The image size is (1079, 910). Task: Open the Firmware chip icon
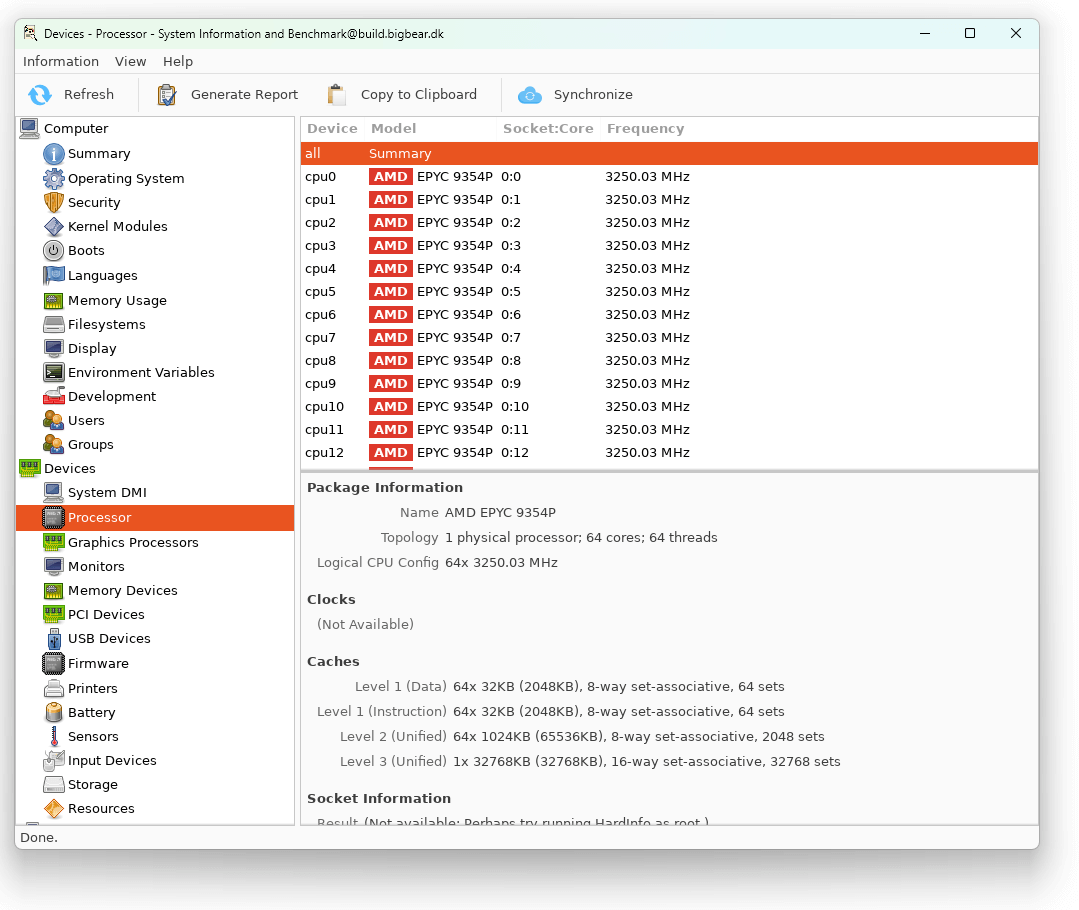click(x=54, y=664)
